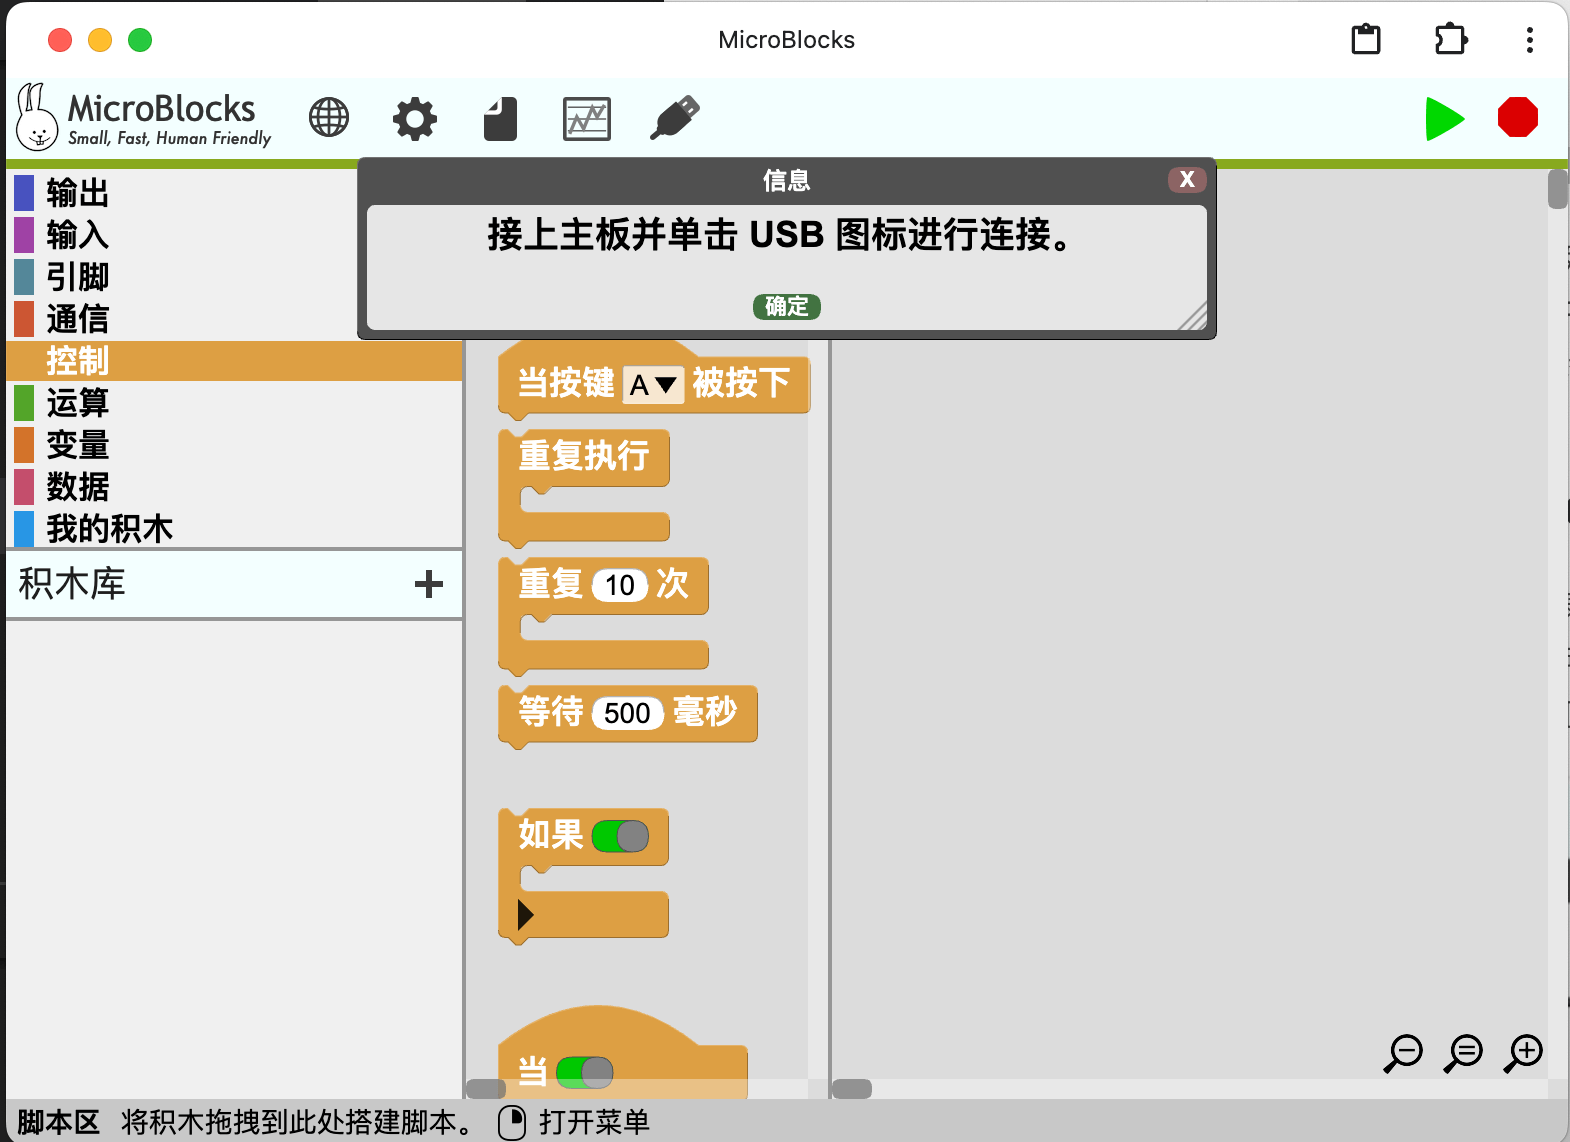Click the 重复执行 forever block
The width and height of the screenshot is (1570, 1142).
point(584,456)
